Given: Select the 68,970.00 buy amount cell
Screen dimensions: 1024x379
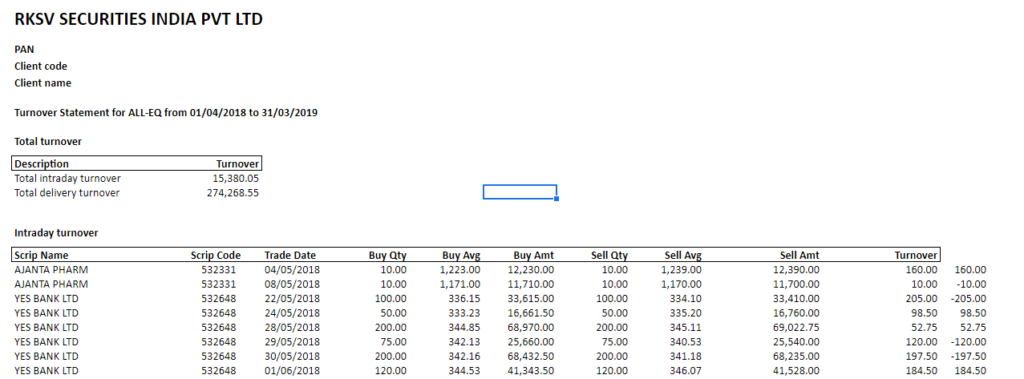Looking at the screenshot, I should 531,327.
